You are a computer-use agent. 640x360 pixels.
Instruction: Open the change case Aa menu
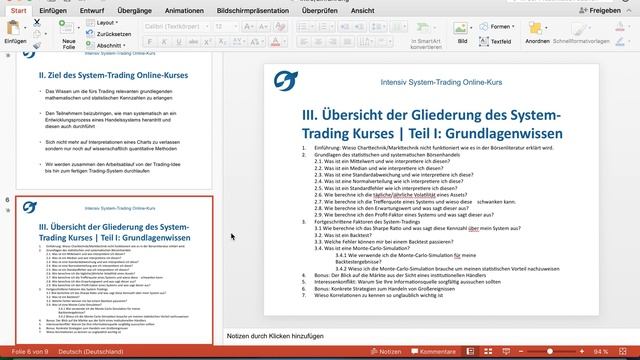coord(256,42)
